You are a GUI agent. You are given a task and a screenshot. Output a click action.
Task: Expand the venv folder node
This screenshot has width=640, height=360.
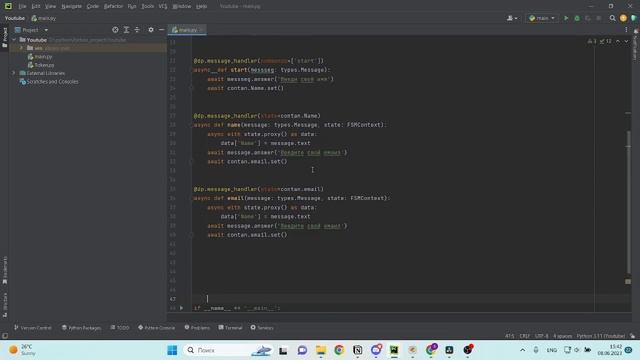21,48
